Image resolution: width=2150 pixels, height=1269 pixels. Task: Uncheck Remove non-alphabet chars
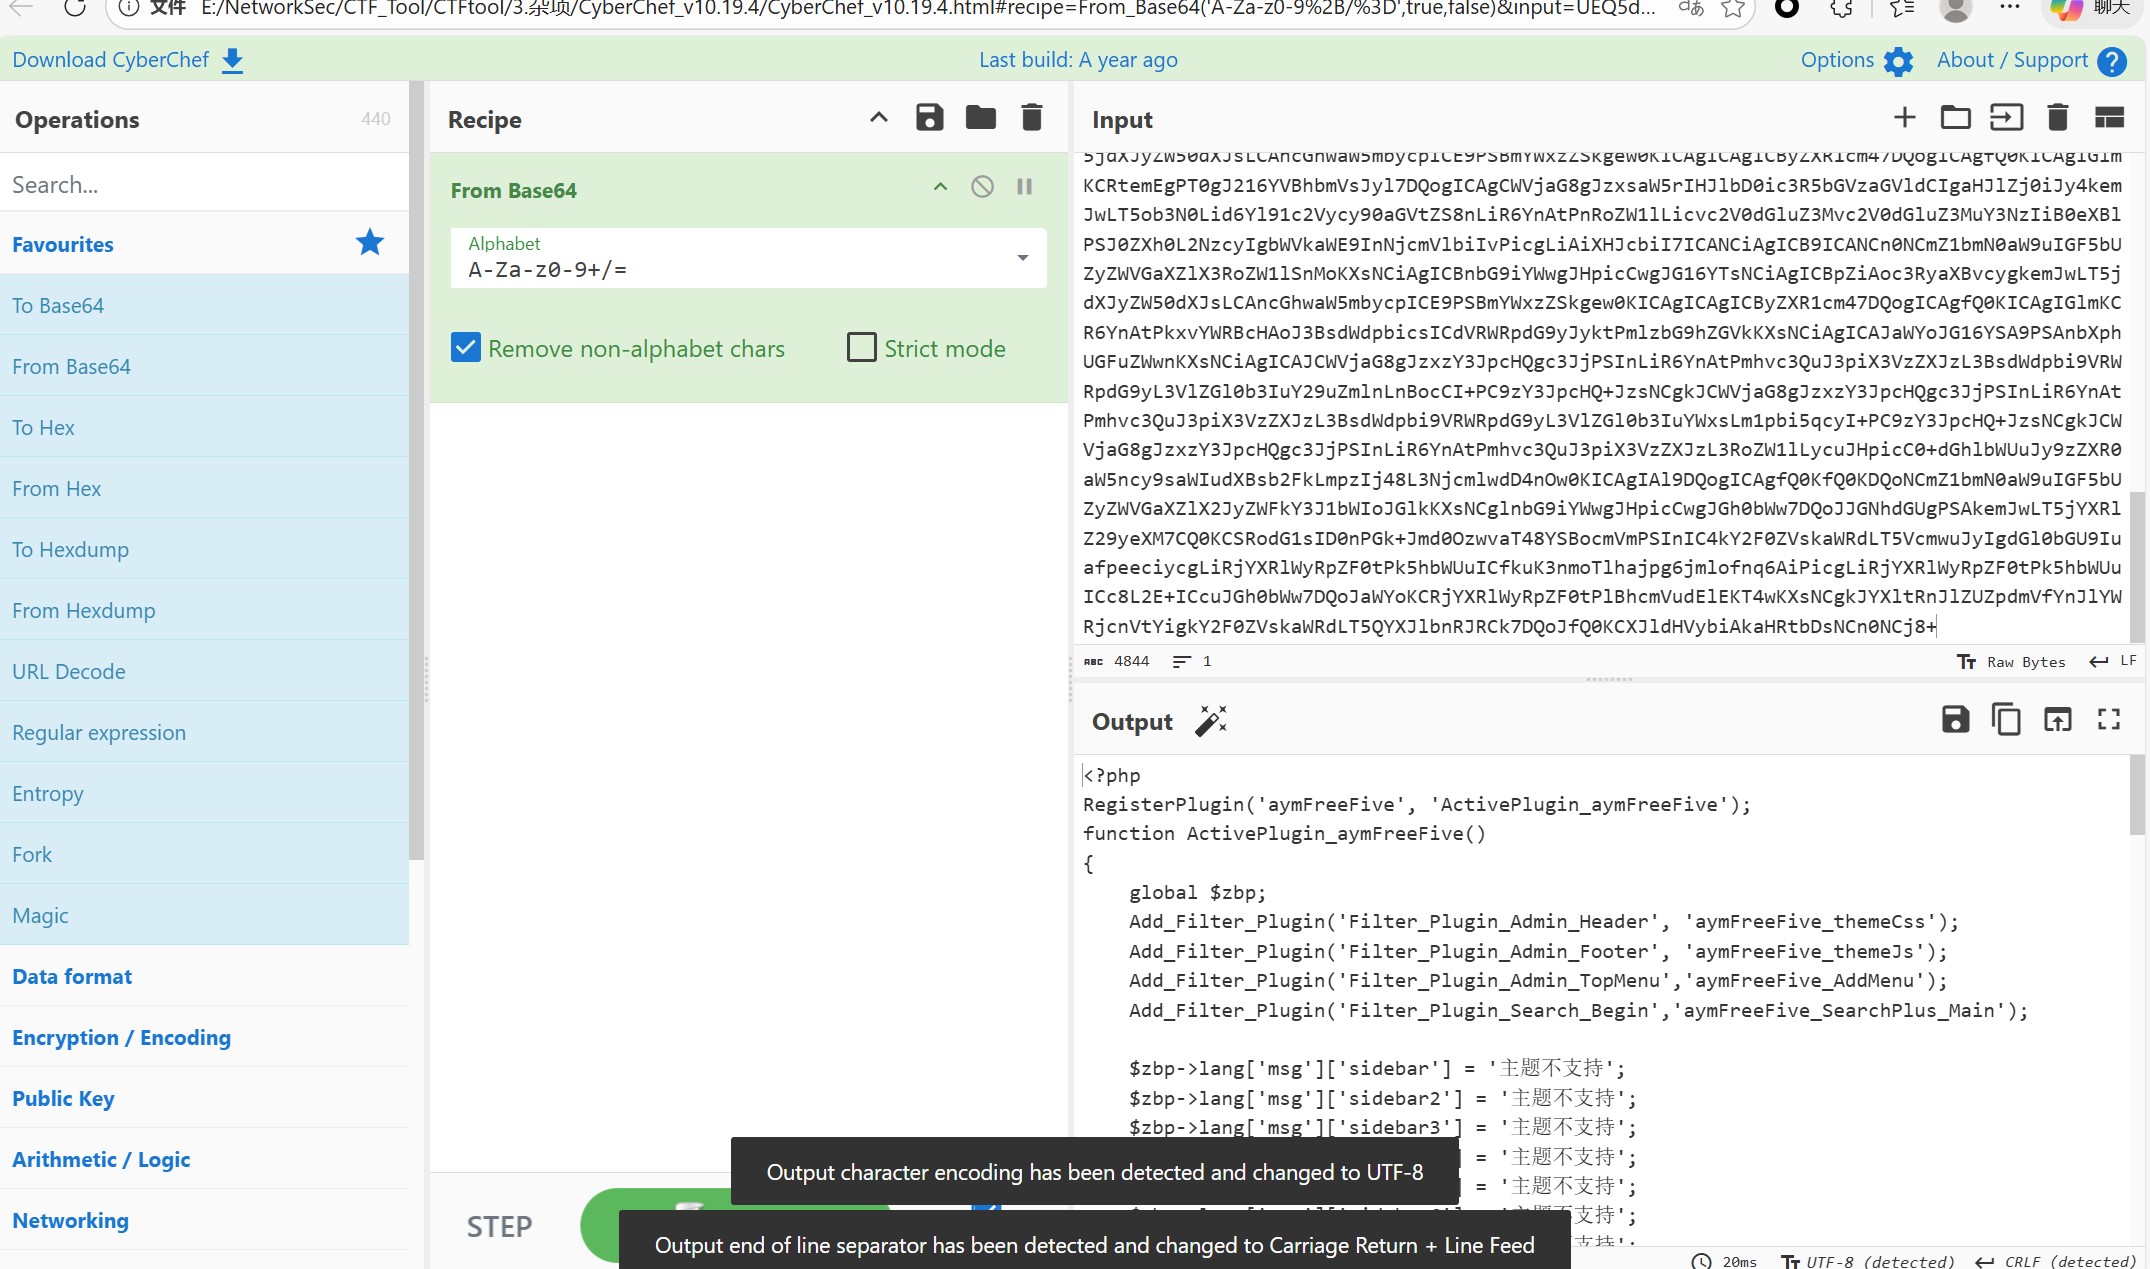click(466, 348)
